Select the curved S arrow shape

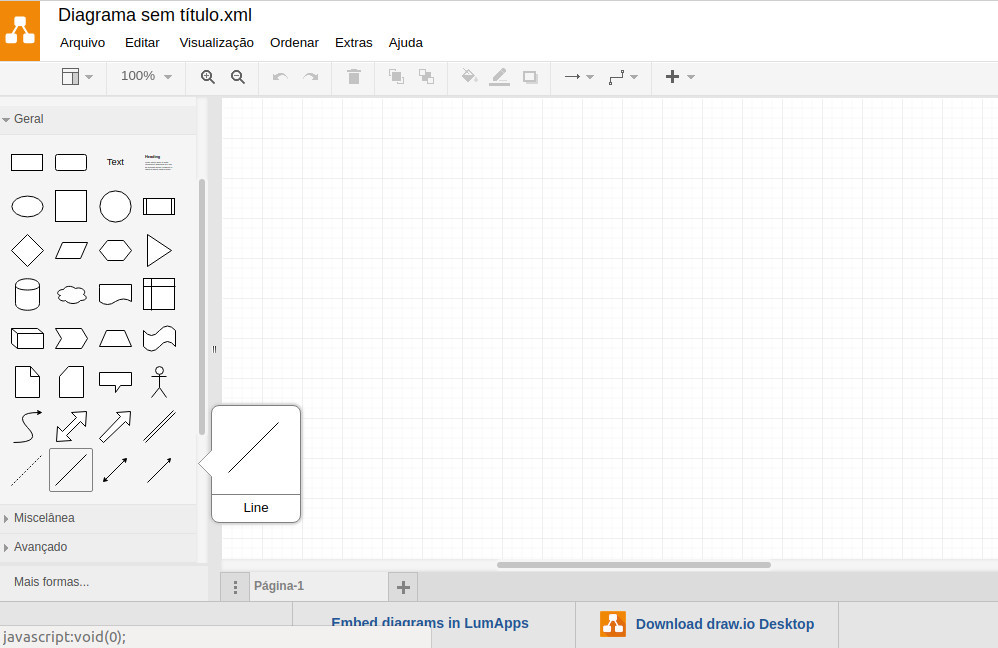click(x=27, y=426)
